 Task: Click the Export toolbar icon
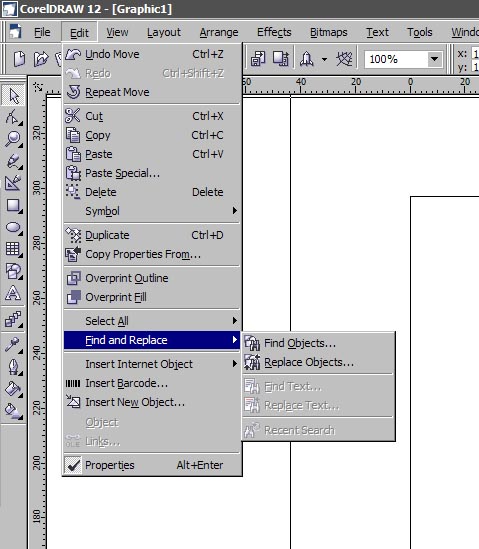(281, 58)
